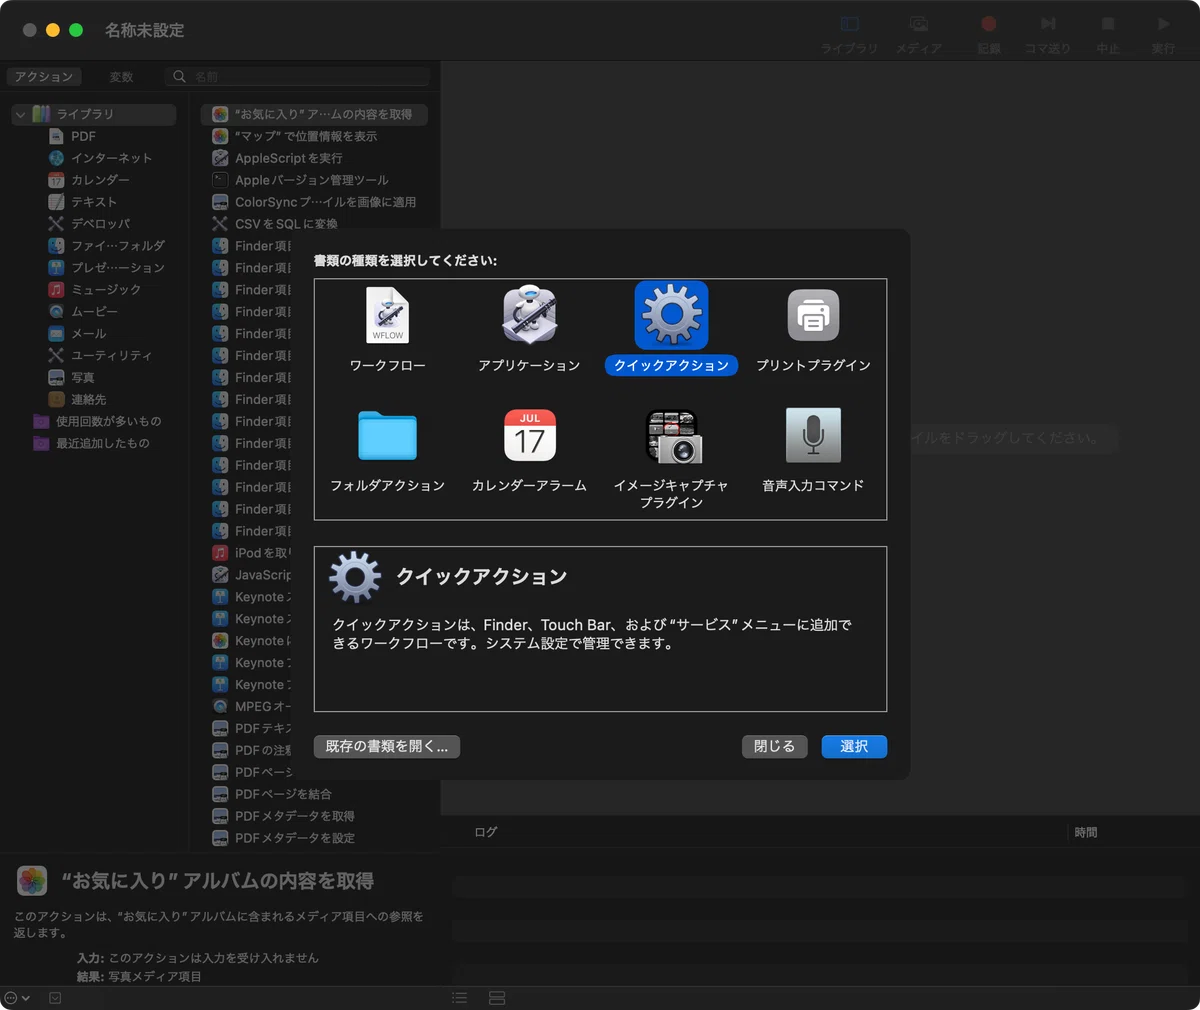Open existing document via 既存の書類を開く…

coord(387,746)
